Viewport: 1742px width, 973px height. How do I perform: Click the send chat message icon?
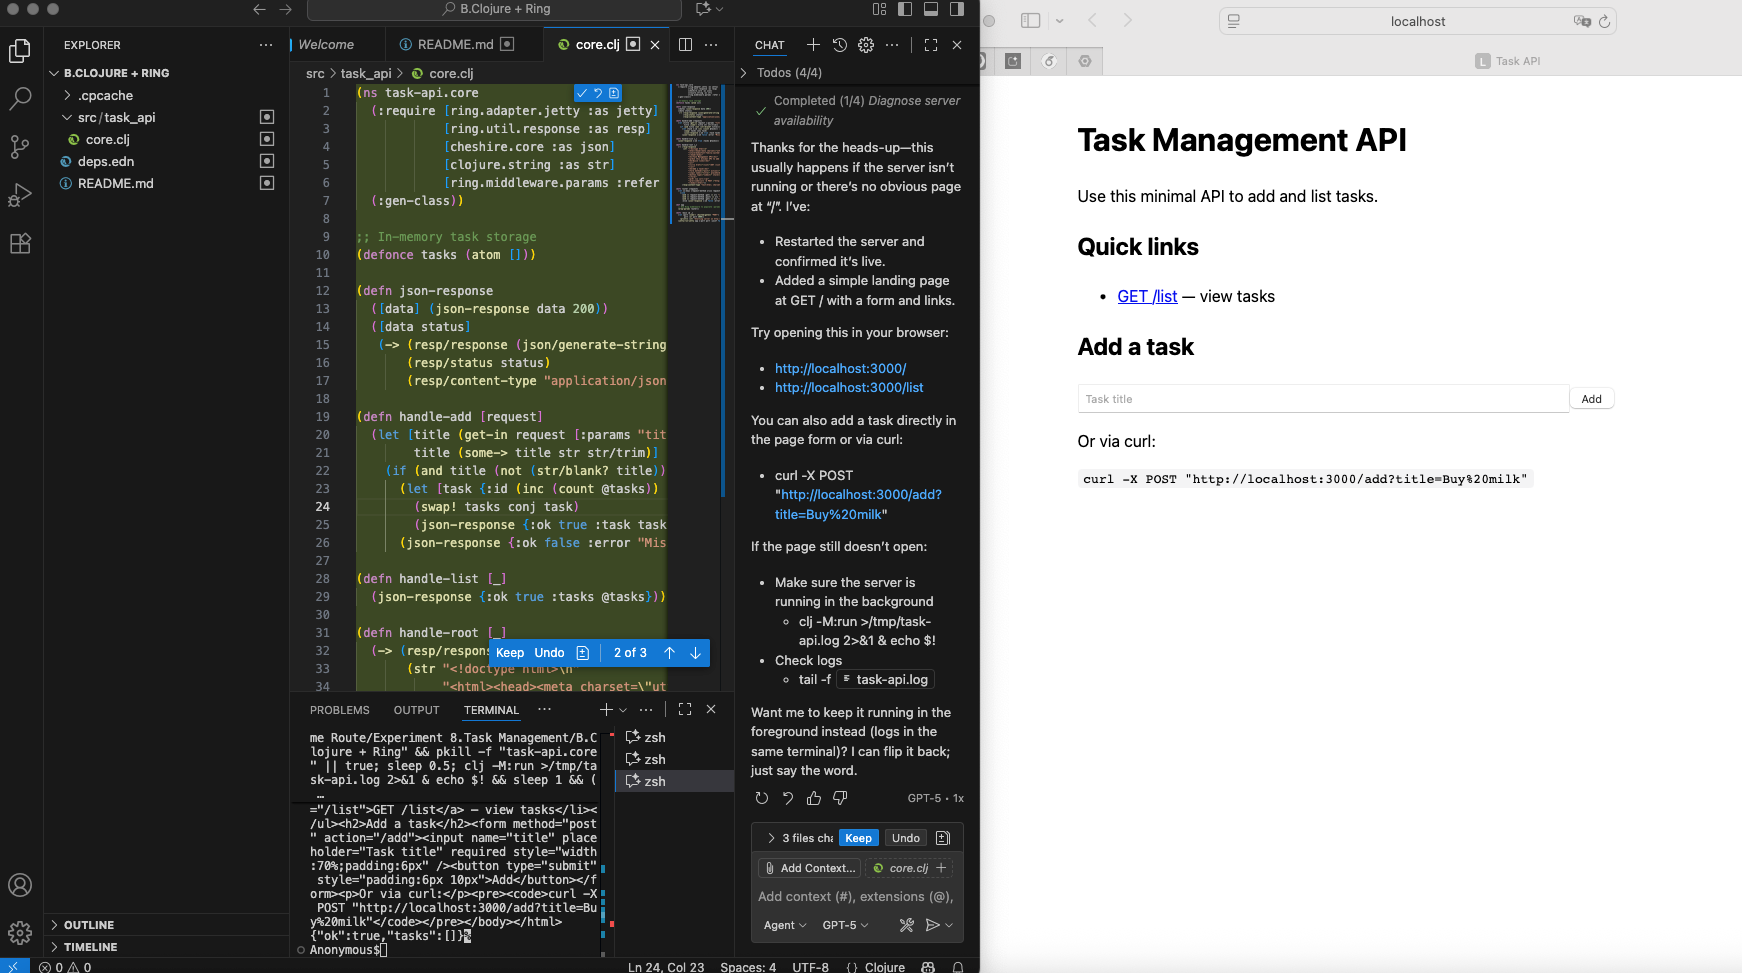tap(932, 925)
